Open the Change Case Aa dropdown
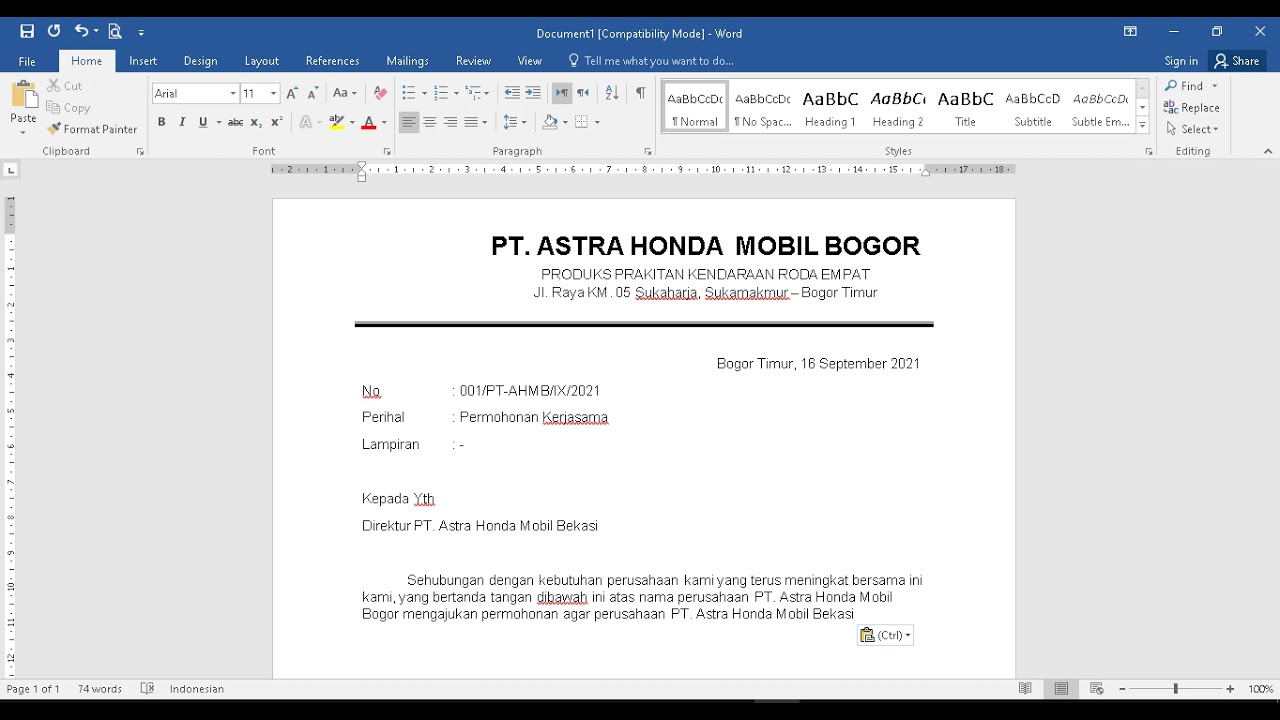The height and width of the screenshot is (720, 1280). [344, 93]
